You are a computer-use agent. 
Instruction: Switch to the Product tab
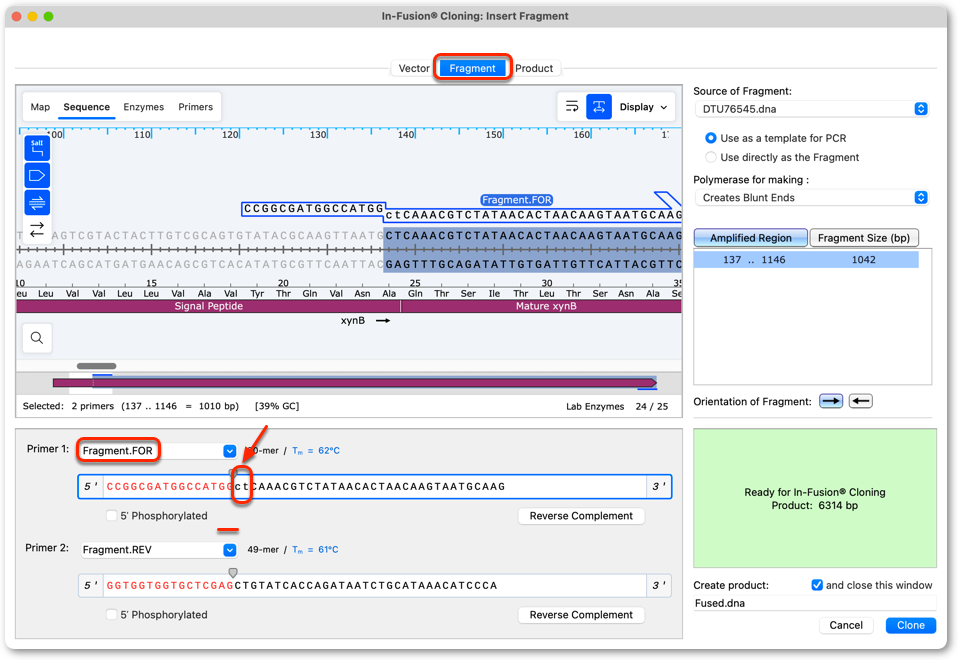point(534,68)
